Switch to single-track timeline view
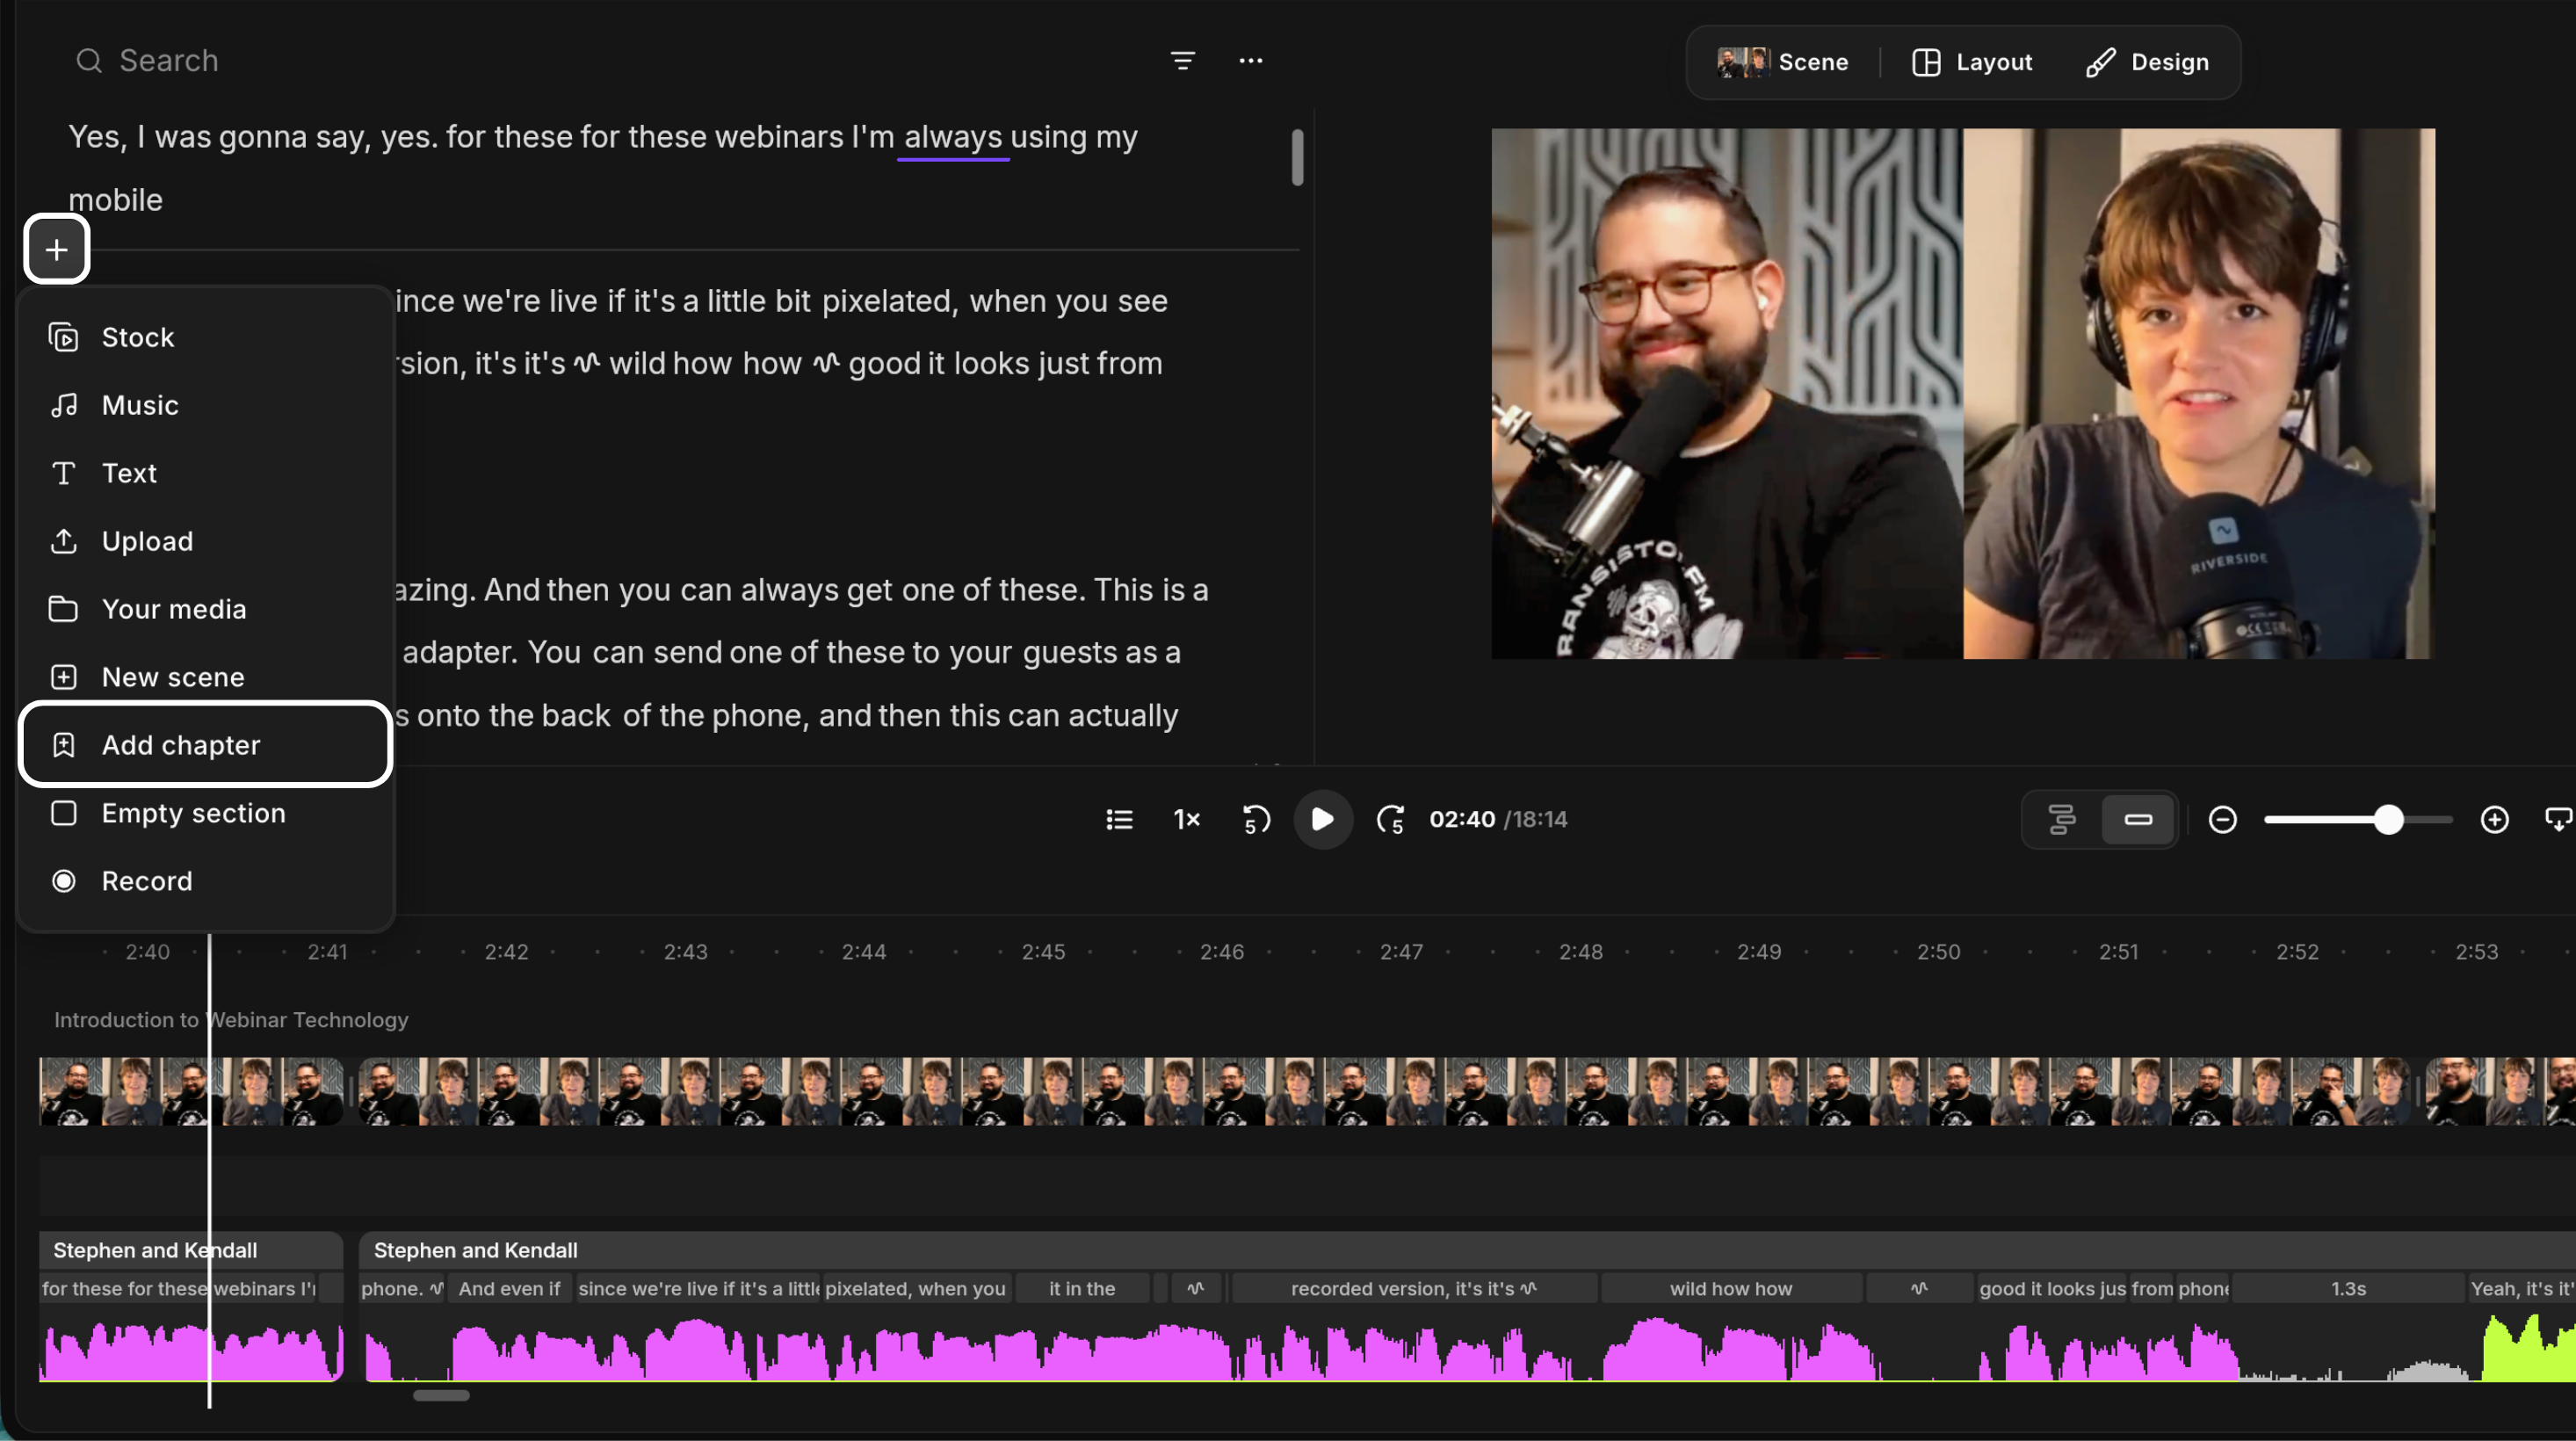This screenshot has height=1441, width=2576. (2138, 820)
